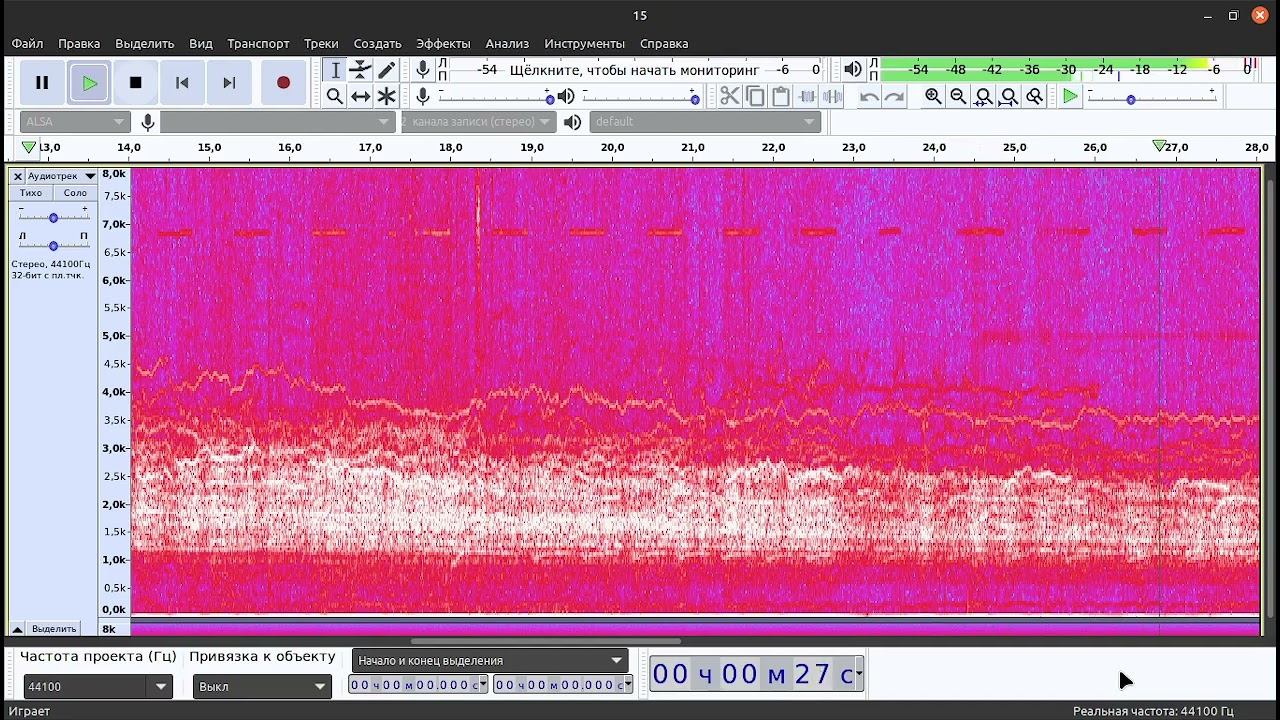Open the Создать menu
This screenshot has width=1280, height=720.
[x=378, y=44]
